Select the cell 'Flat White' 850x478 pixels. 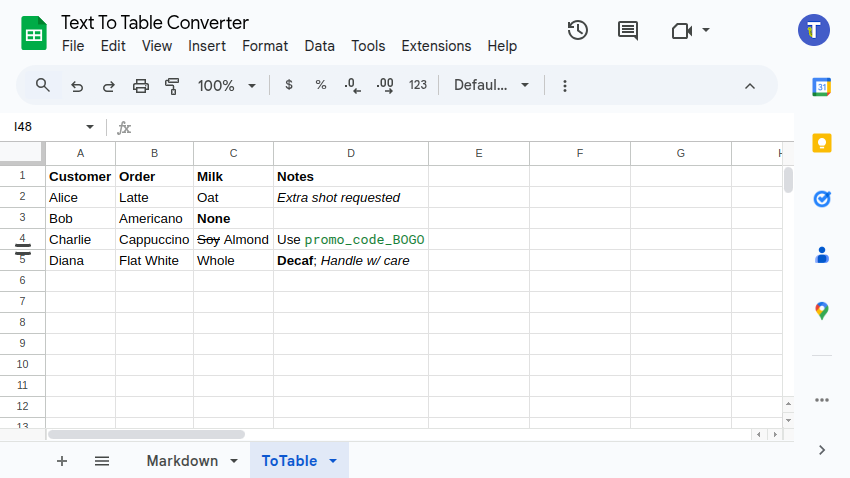tap(154, 261)
